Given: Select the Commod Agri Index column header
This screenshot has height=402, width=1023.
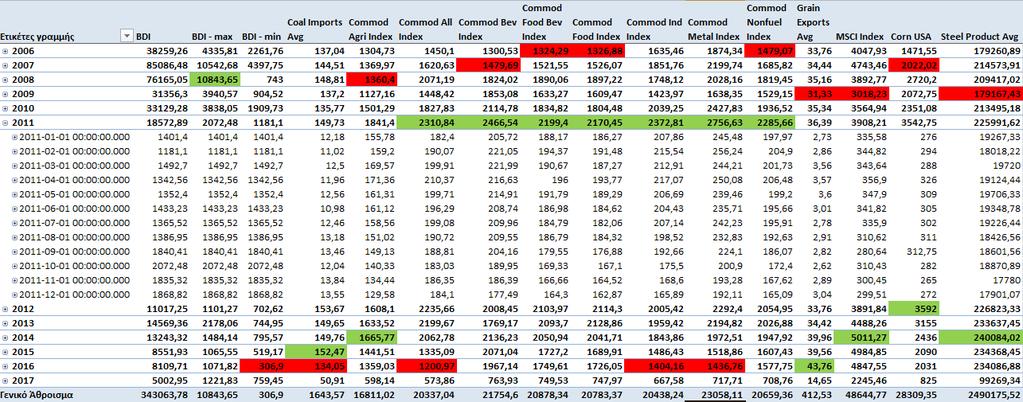Looking at the screenshot, I should (x=372, y=29).
